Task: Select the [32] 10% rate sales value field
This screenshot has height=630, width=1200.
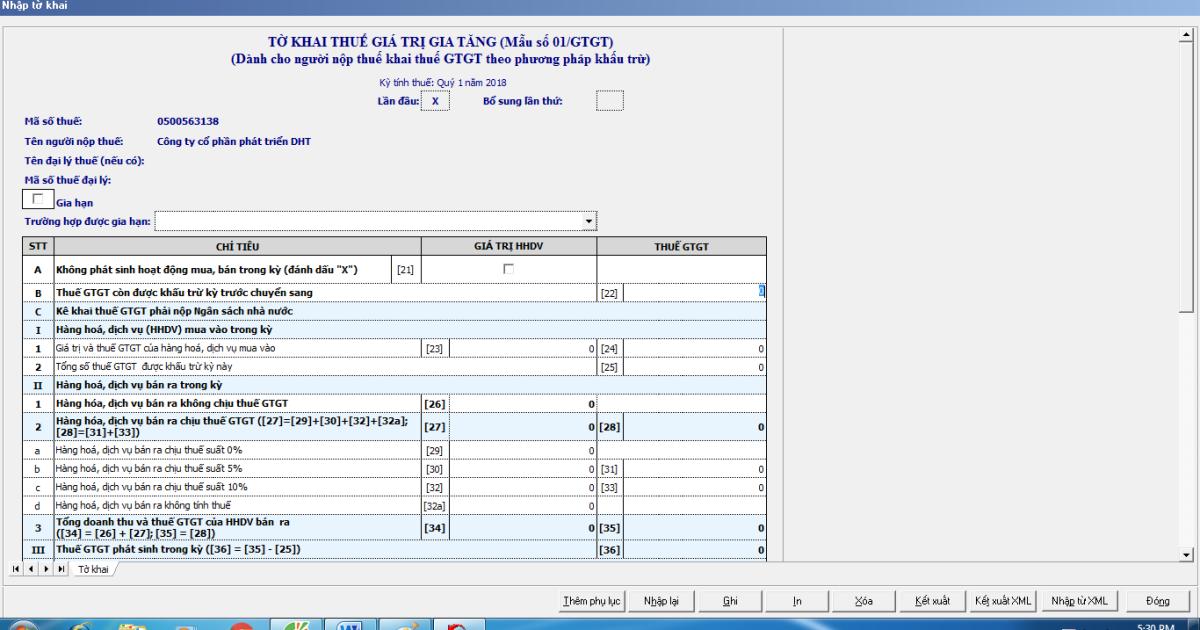Action: pos(524,486)
